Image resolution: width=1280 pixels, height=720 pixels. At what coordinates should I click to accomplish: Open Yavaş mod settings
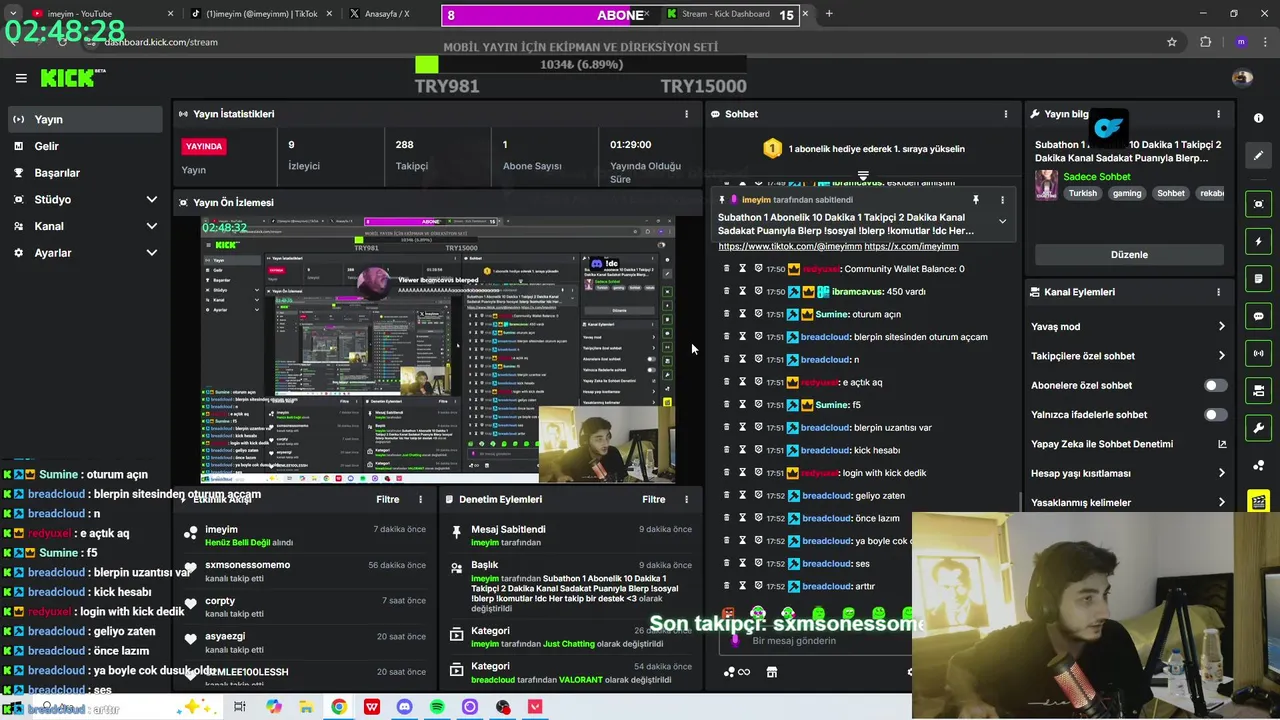(x=1128, y=326)
